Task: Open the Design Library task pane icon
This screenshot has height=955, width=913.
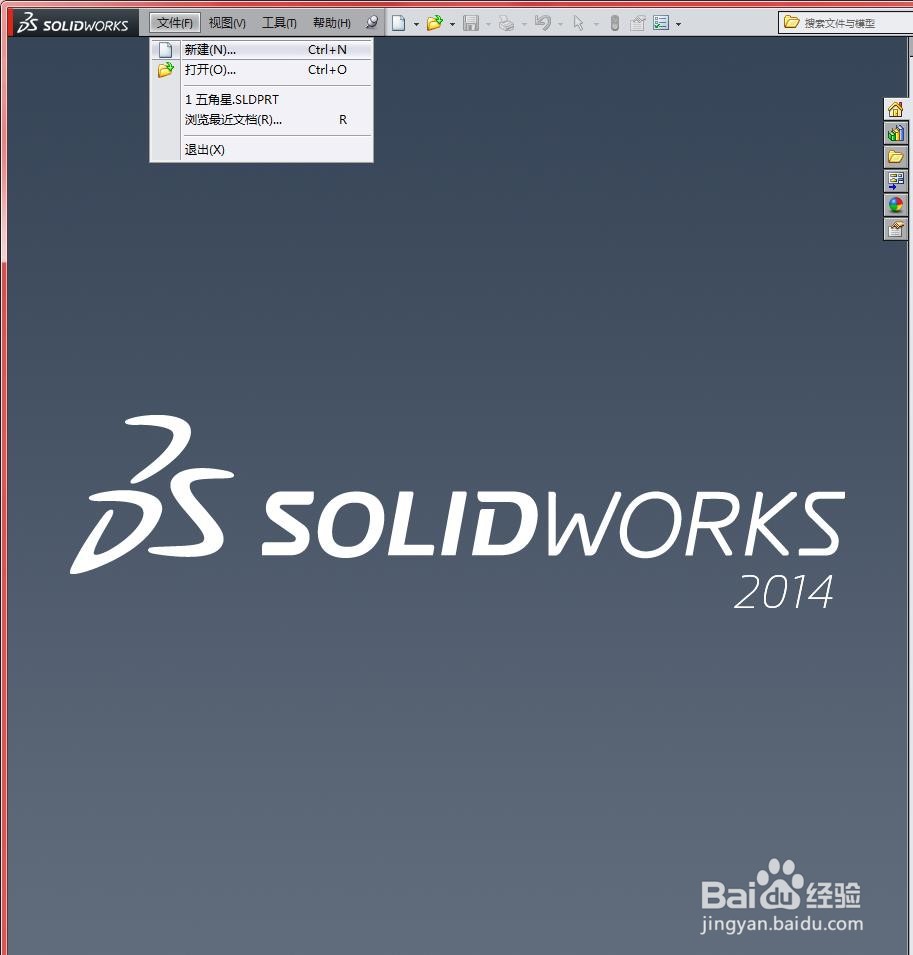Action: click(x=895, y=133)
